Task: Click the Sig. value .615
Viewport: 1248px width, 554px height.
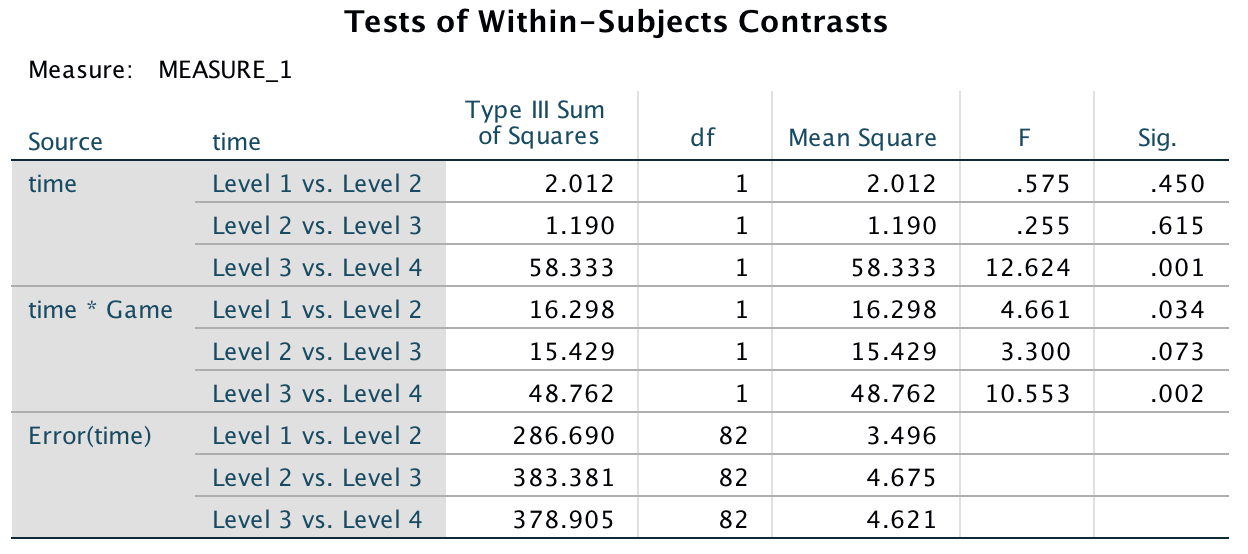Action: 1177,226
